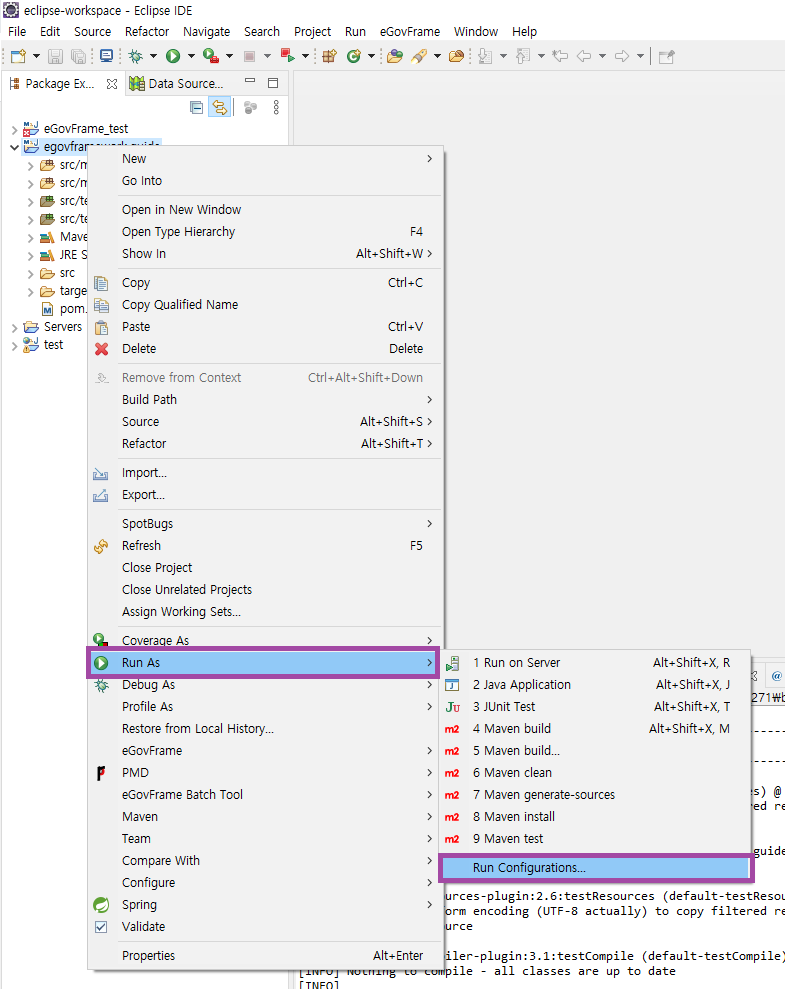Open the Back history dropdown arrow
Viewport: 785px width, 989px height.
(602, 56)
